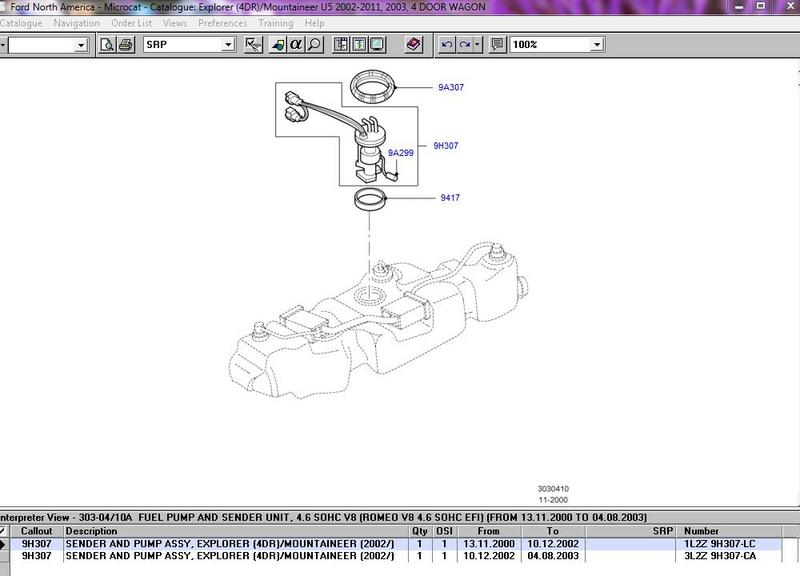Open the blank combo box dropdown arrow
This screenshot has height=576, width=800.
point(81,45)
